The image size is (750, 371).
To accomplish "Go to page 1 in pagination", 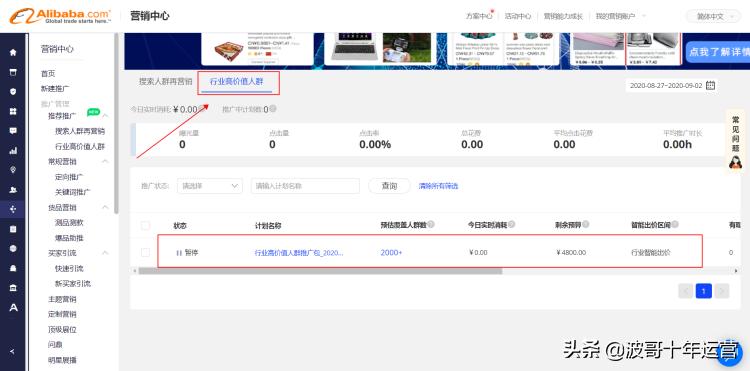I will (x=704, y=291).
